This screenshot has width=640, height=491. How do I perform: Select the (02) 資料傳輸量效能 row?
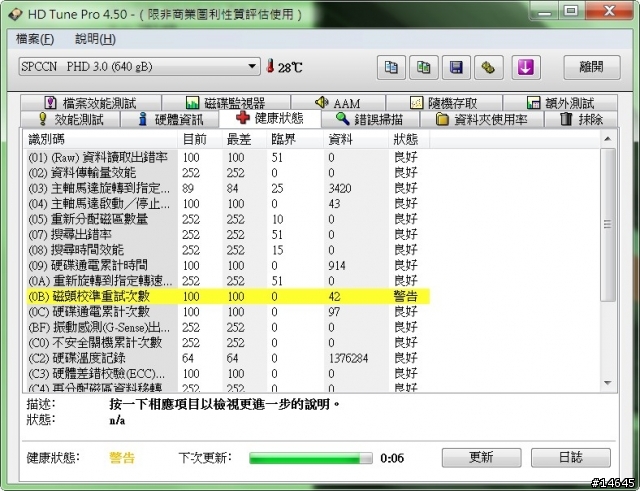228,173
